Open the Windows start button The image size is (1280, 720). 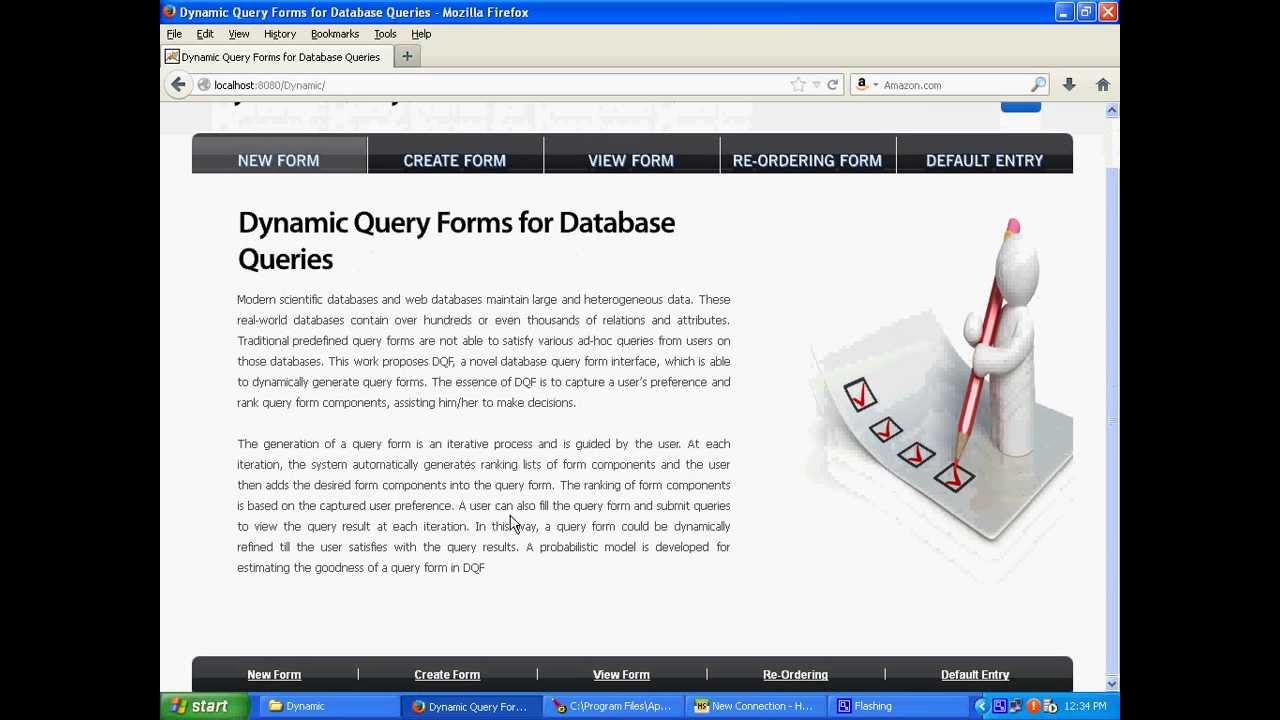tap(200, 706)
